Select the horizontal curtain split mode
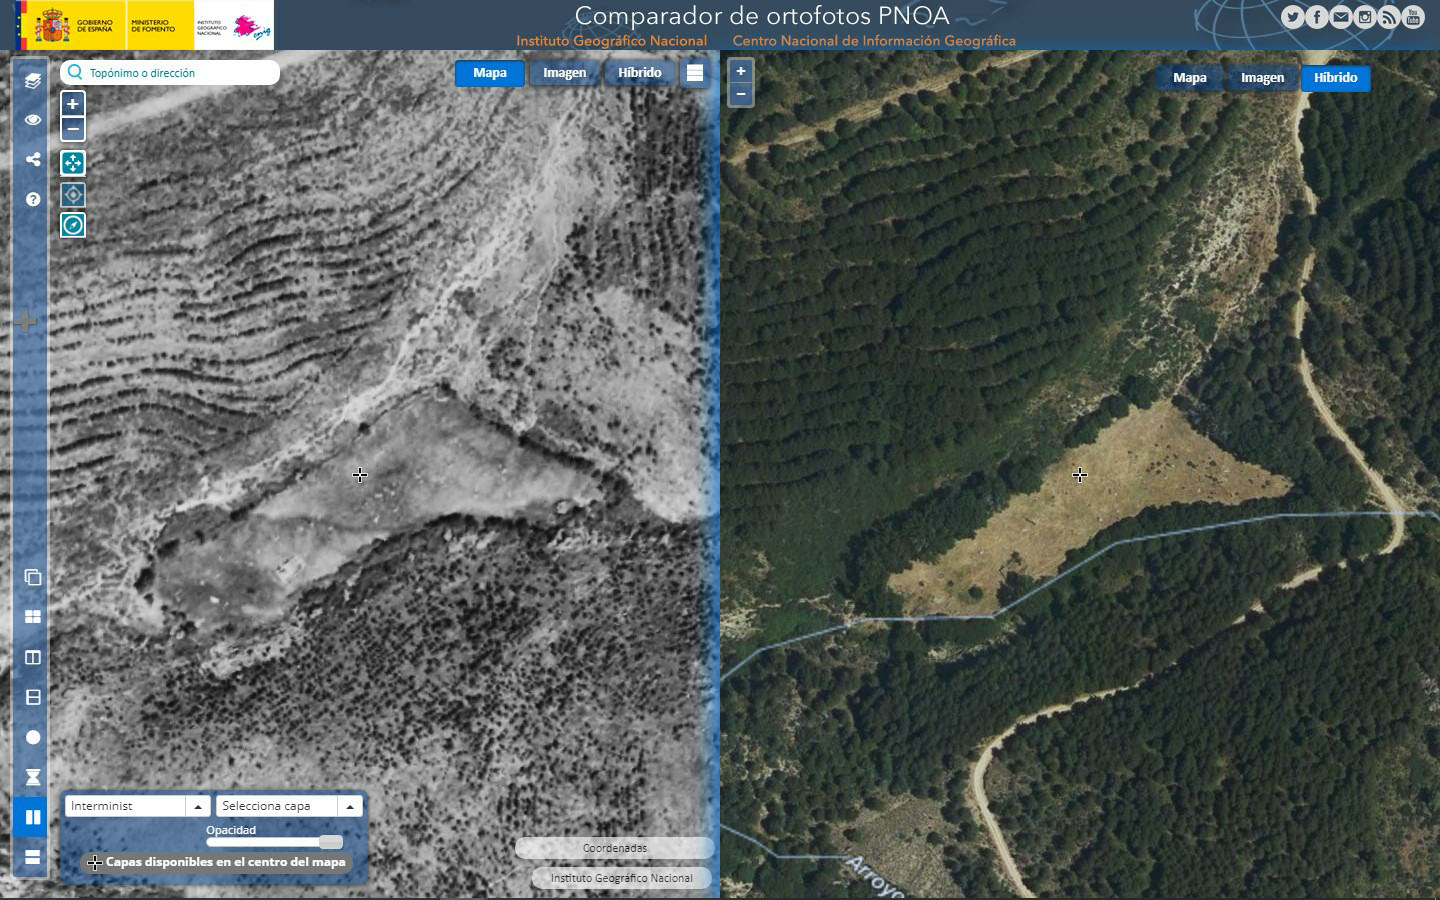1440x900 pixels. tap(33, 697)
